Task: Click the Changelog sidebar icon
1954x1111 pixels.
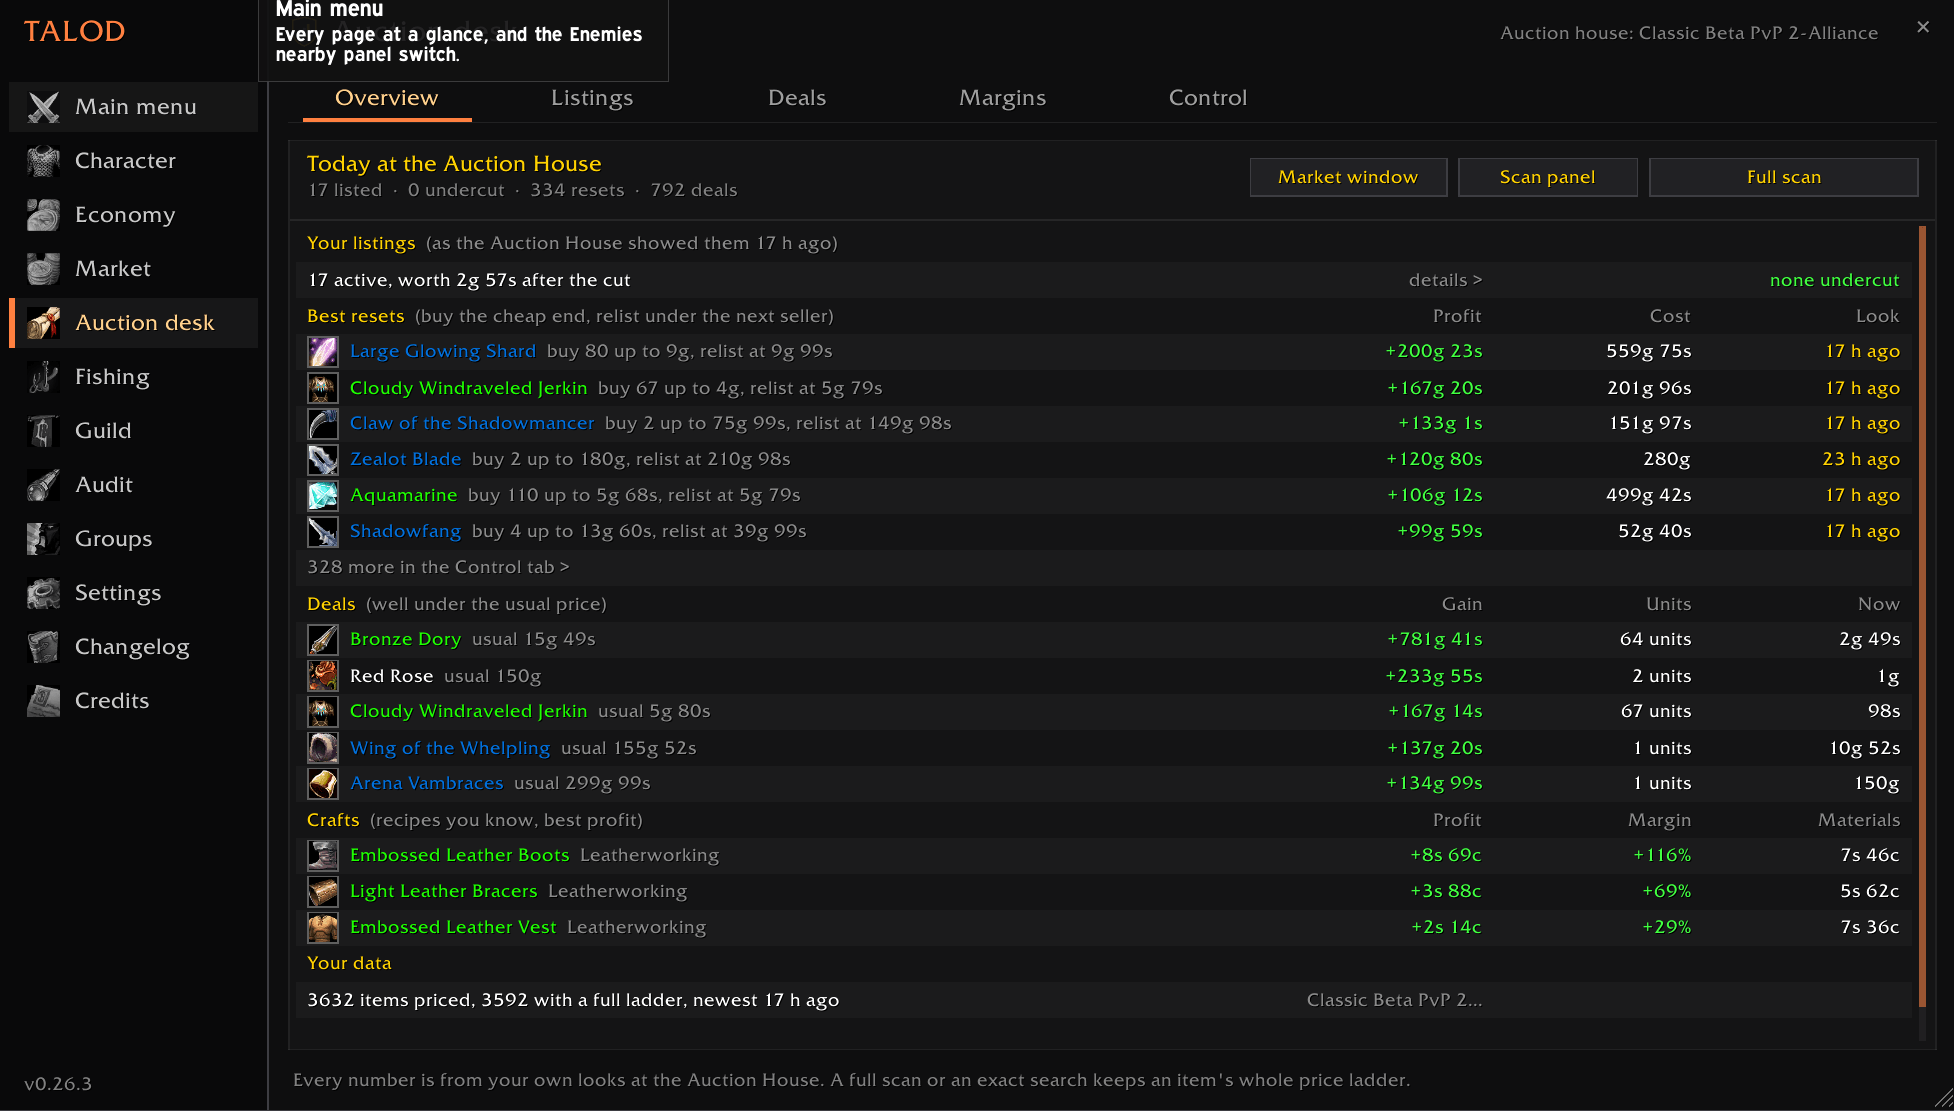Action: pos(43,647)
